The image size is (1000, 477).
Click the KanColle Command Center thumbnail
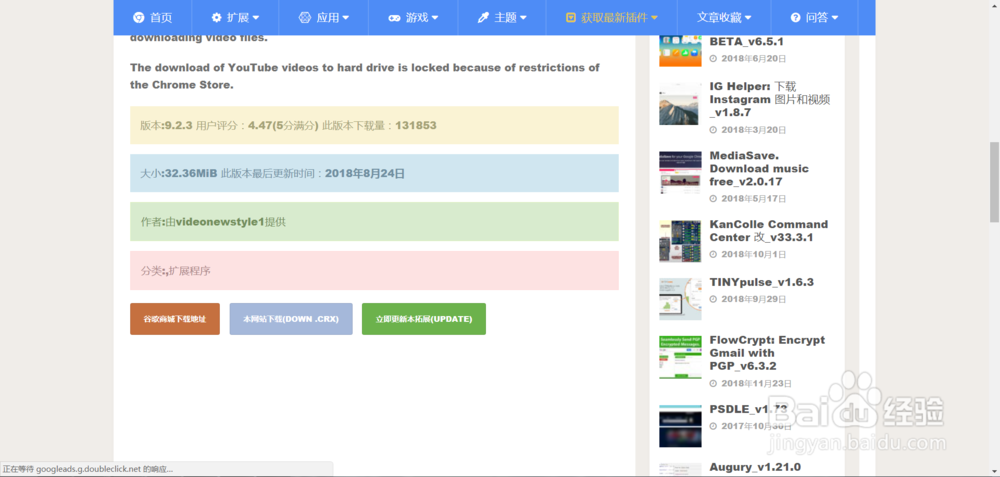[680, 241]
